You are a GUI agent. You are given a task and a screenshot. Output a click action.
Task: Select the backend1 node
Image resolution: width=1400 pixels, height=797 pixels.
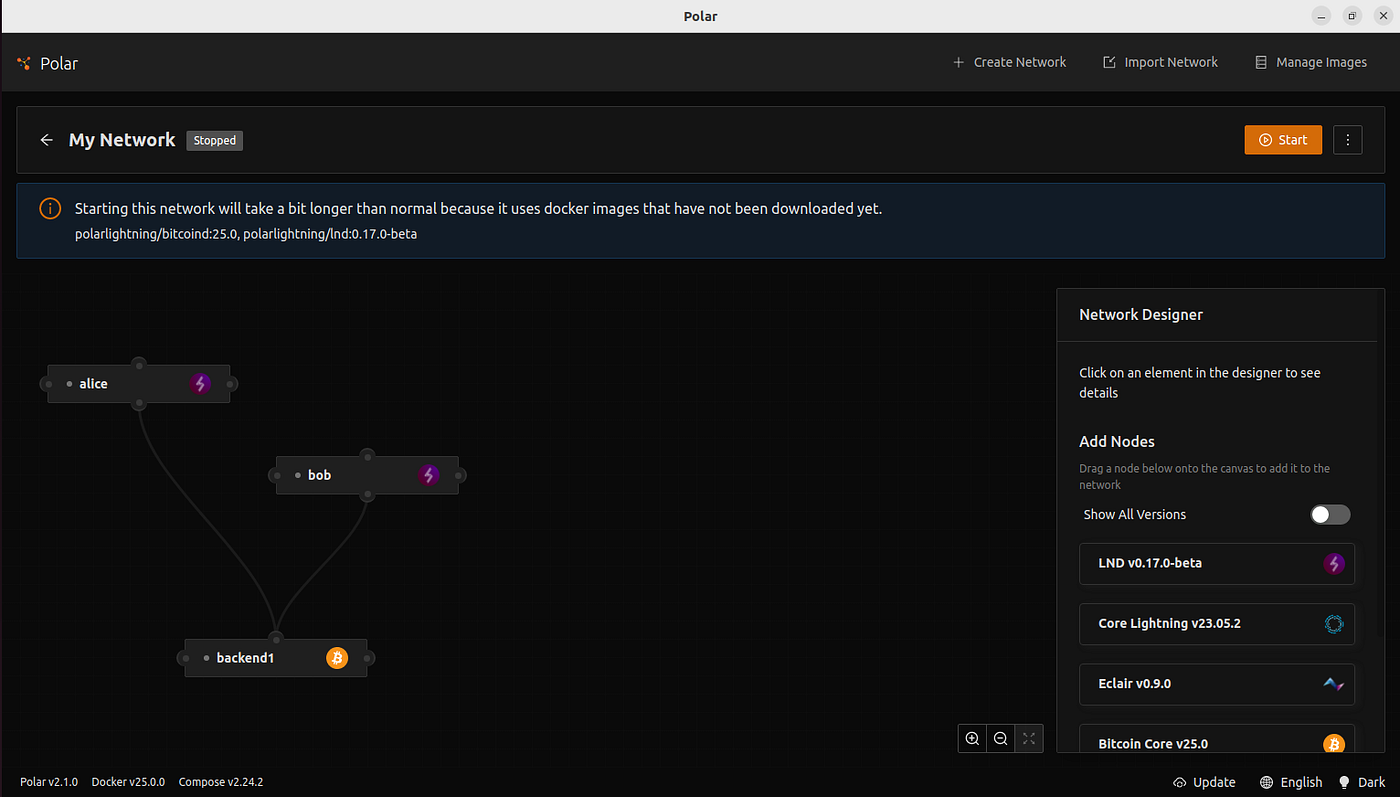[276, 658]
